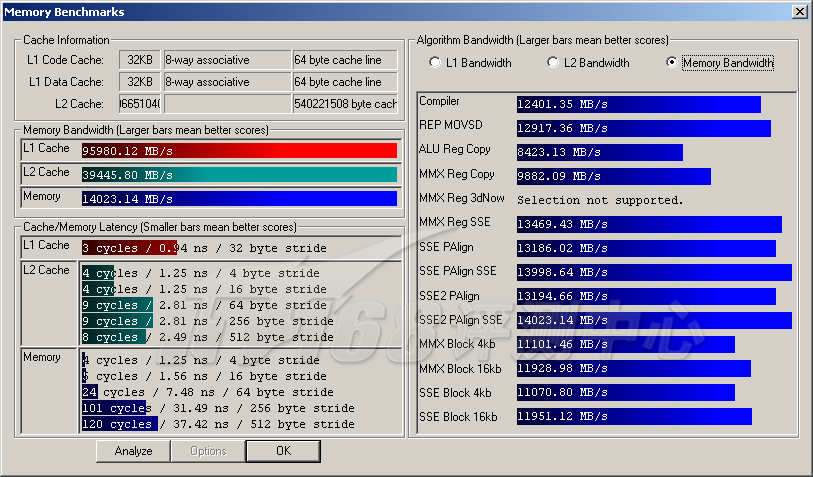
Task: Click the L1 Data Cache 8-way associative field
Action: pyautogui.click(x=226, y=82)
